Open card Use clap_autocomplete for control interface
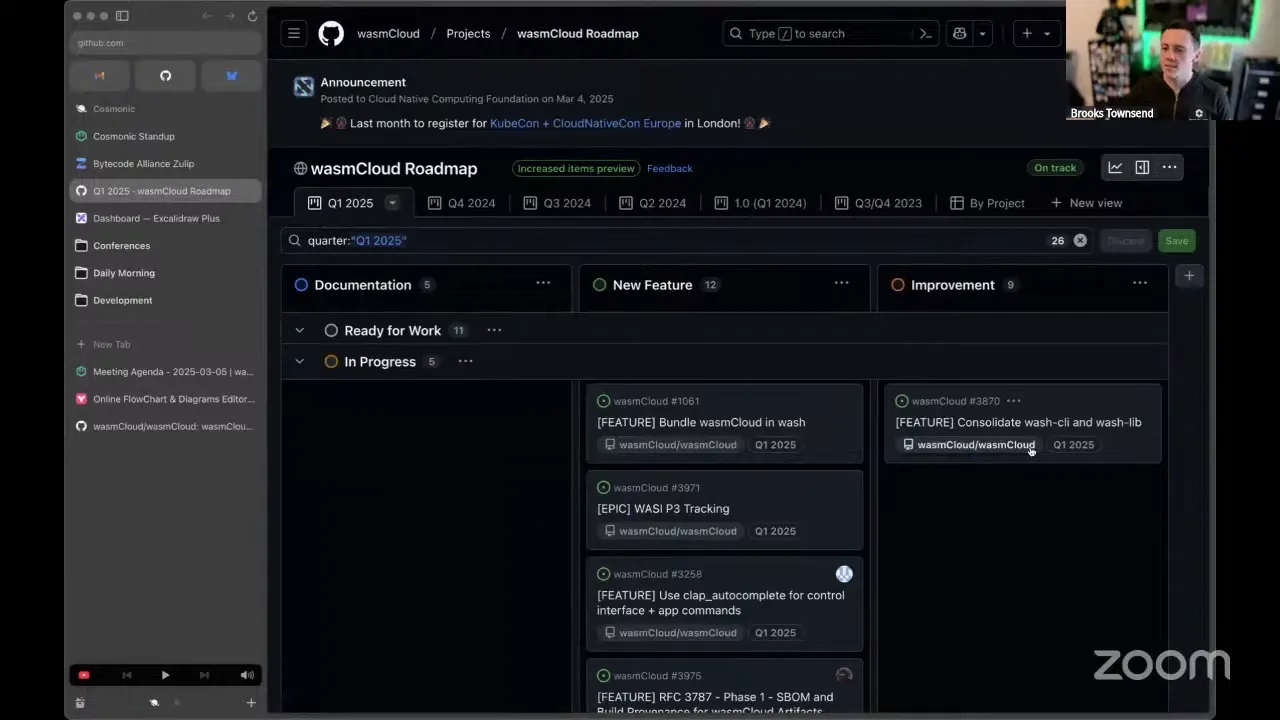1280x720 pixels. 720,602
